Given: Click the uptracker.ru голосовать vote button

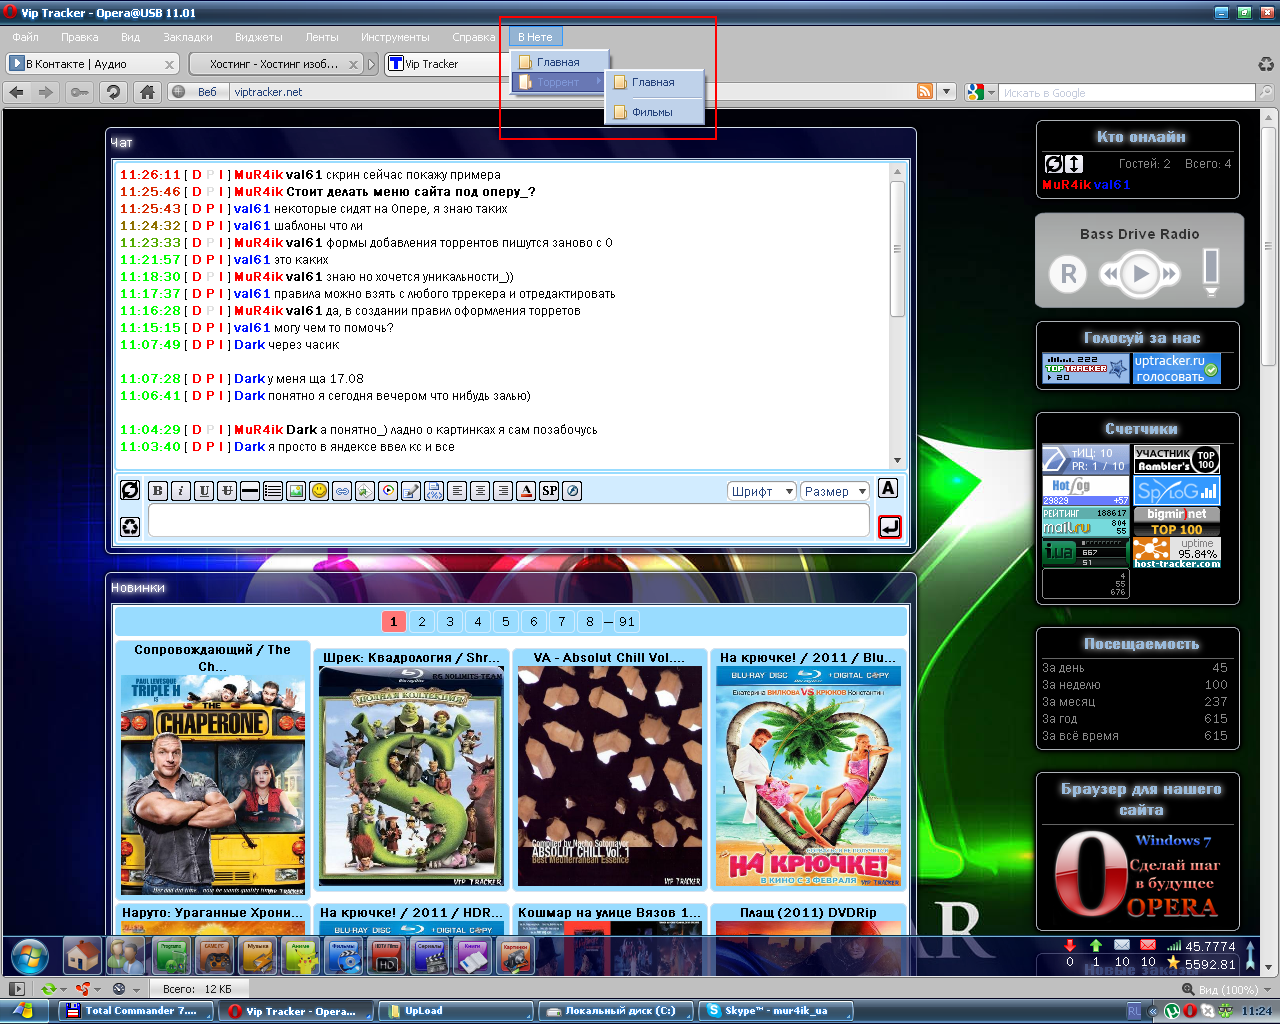Looking at the screenshot, I should coord(1176,369).
